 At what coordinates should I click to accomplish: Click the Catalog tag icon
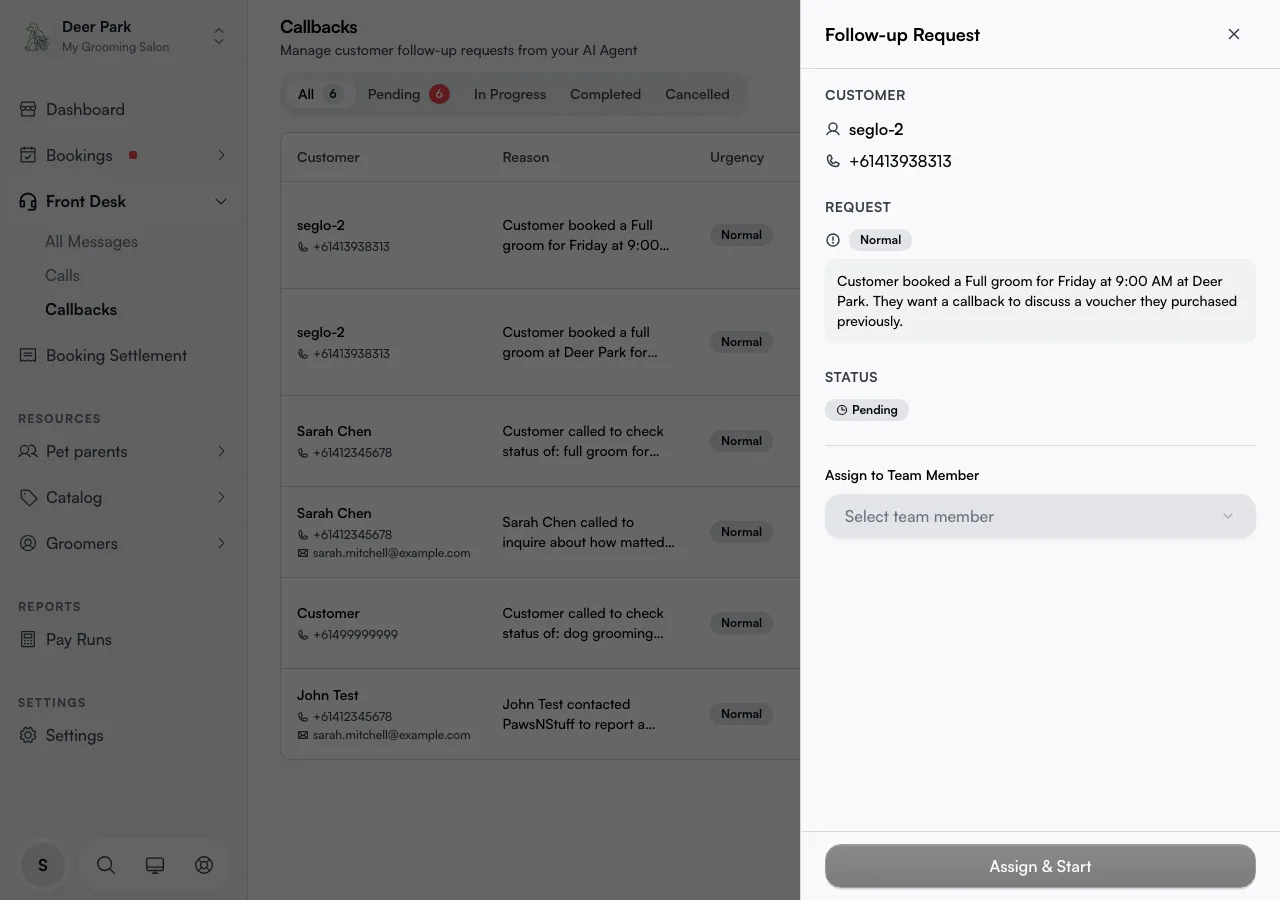[x=28, y=497]
